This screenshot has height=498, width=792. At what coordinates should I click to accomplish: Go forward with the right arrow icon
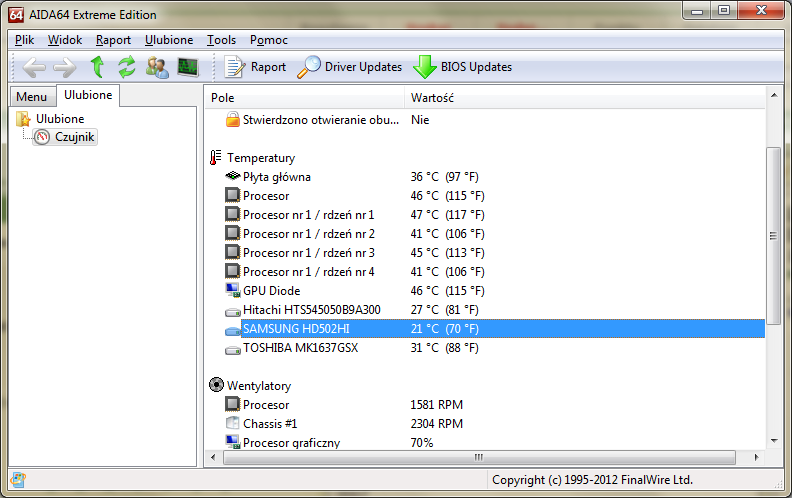(x=65, y=67)
